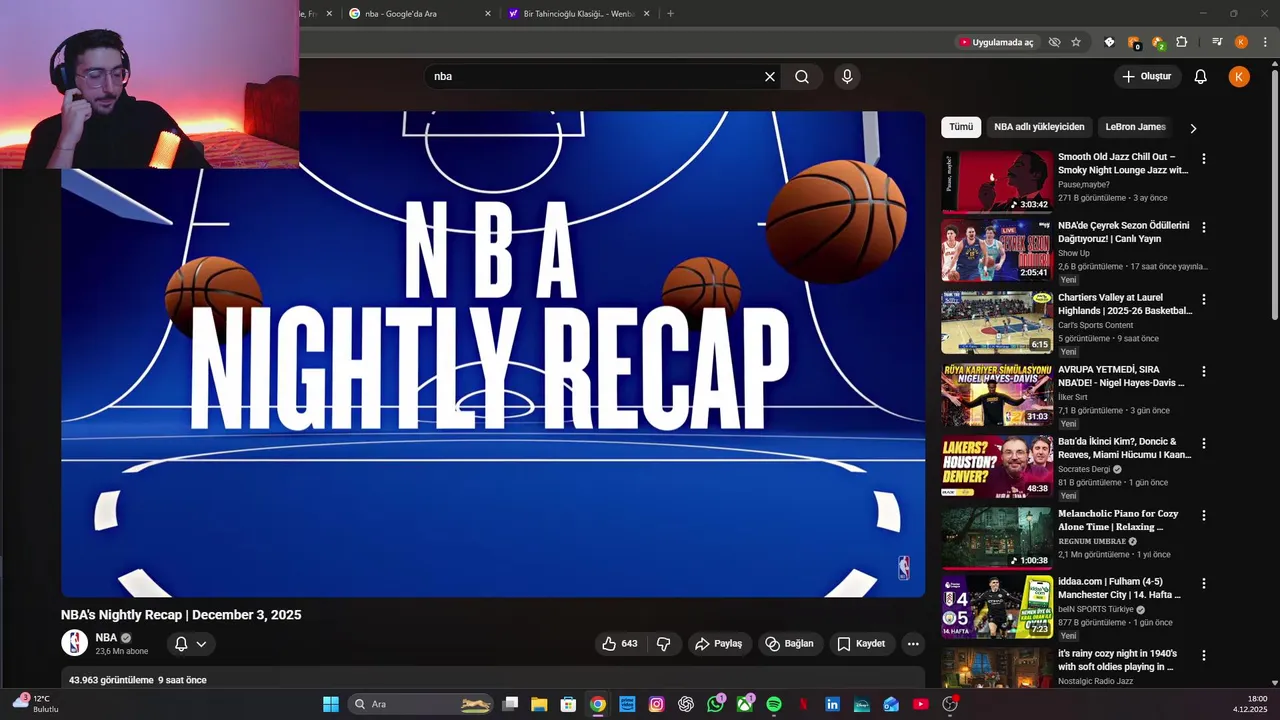
Task: Click the magnifier search button on YouTube
Action: tap(802, 77)
